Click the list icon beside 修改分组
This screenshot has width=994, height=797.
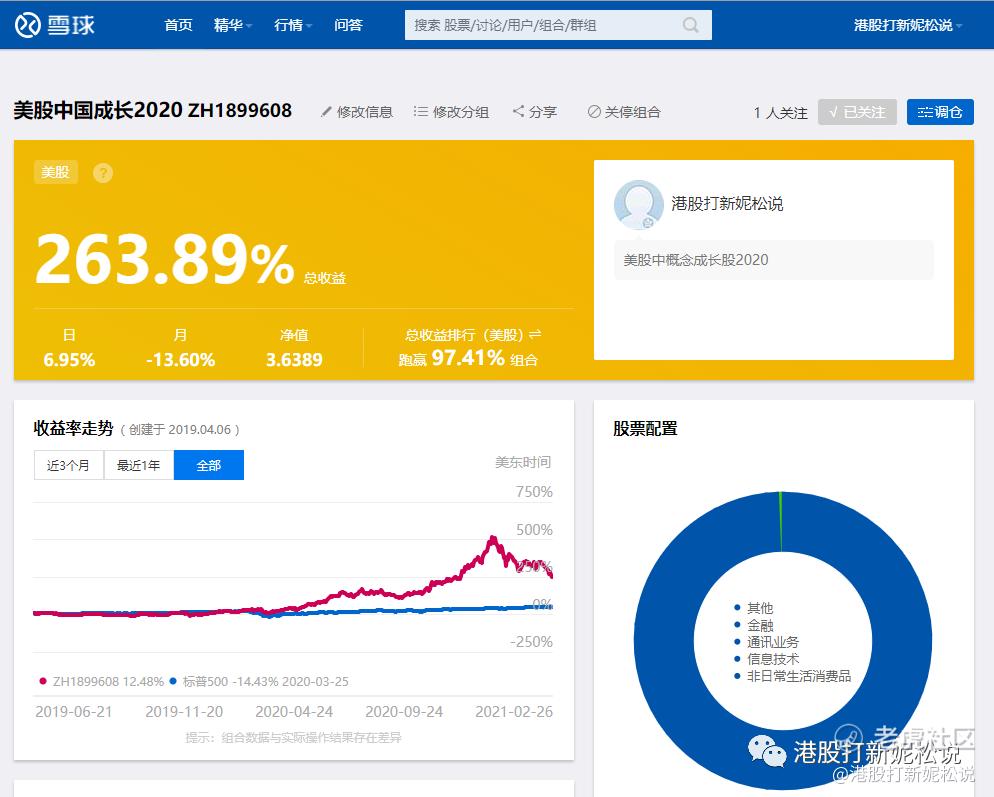pyautogui.click(x=420, y=112)
